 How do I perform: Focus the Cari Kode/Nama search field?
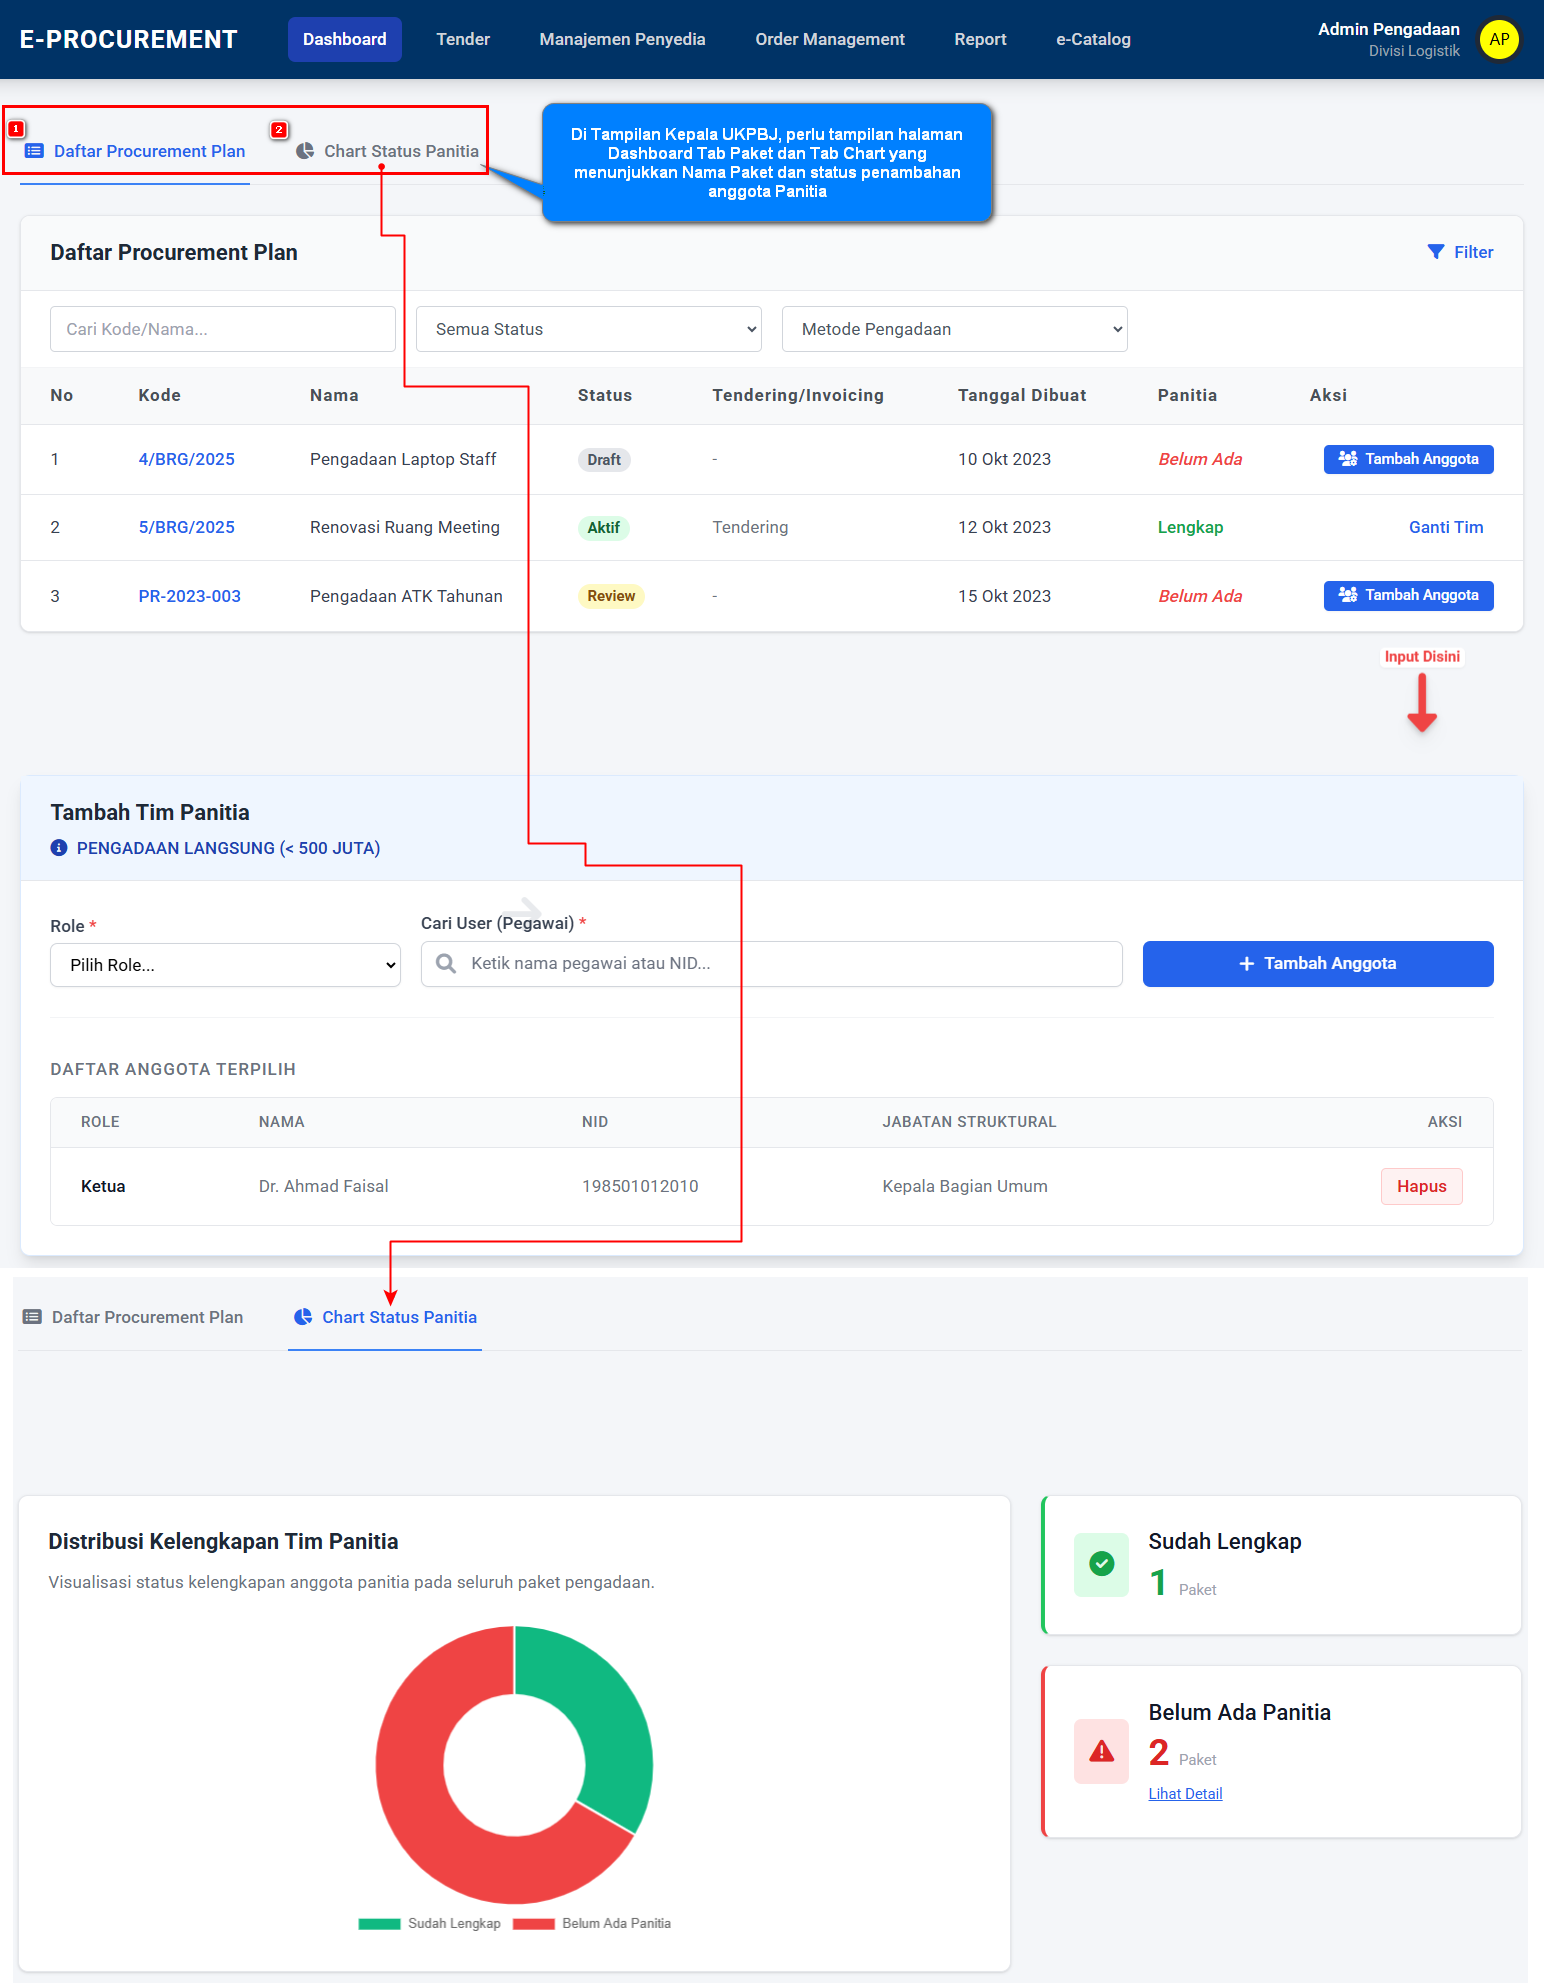tap(223, 329)
